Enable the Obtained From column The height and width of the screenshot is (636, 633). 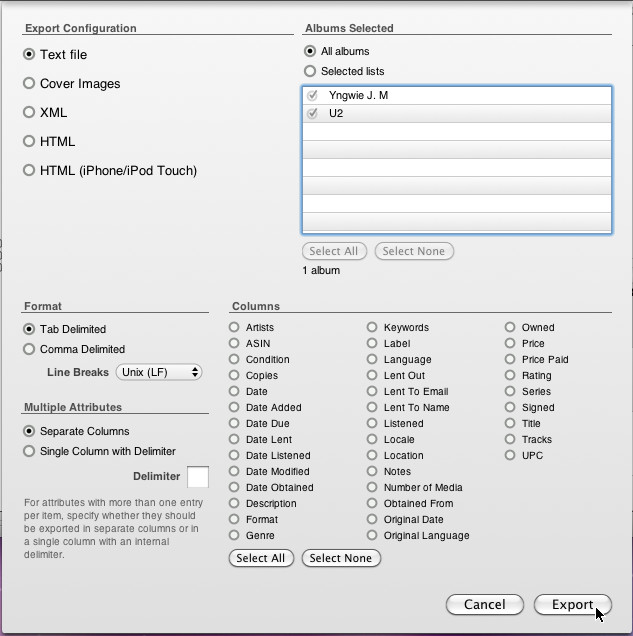[x=372, y=503]
